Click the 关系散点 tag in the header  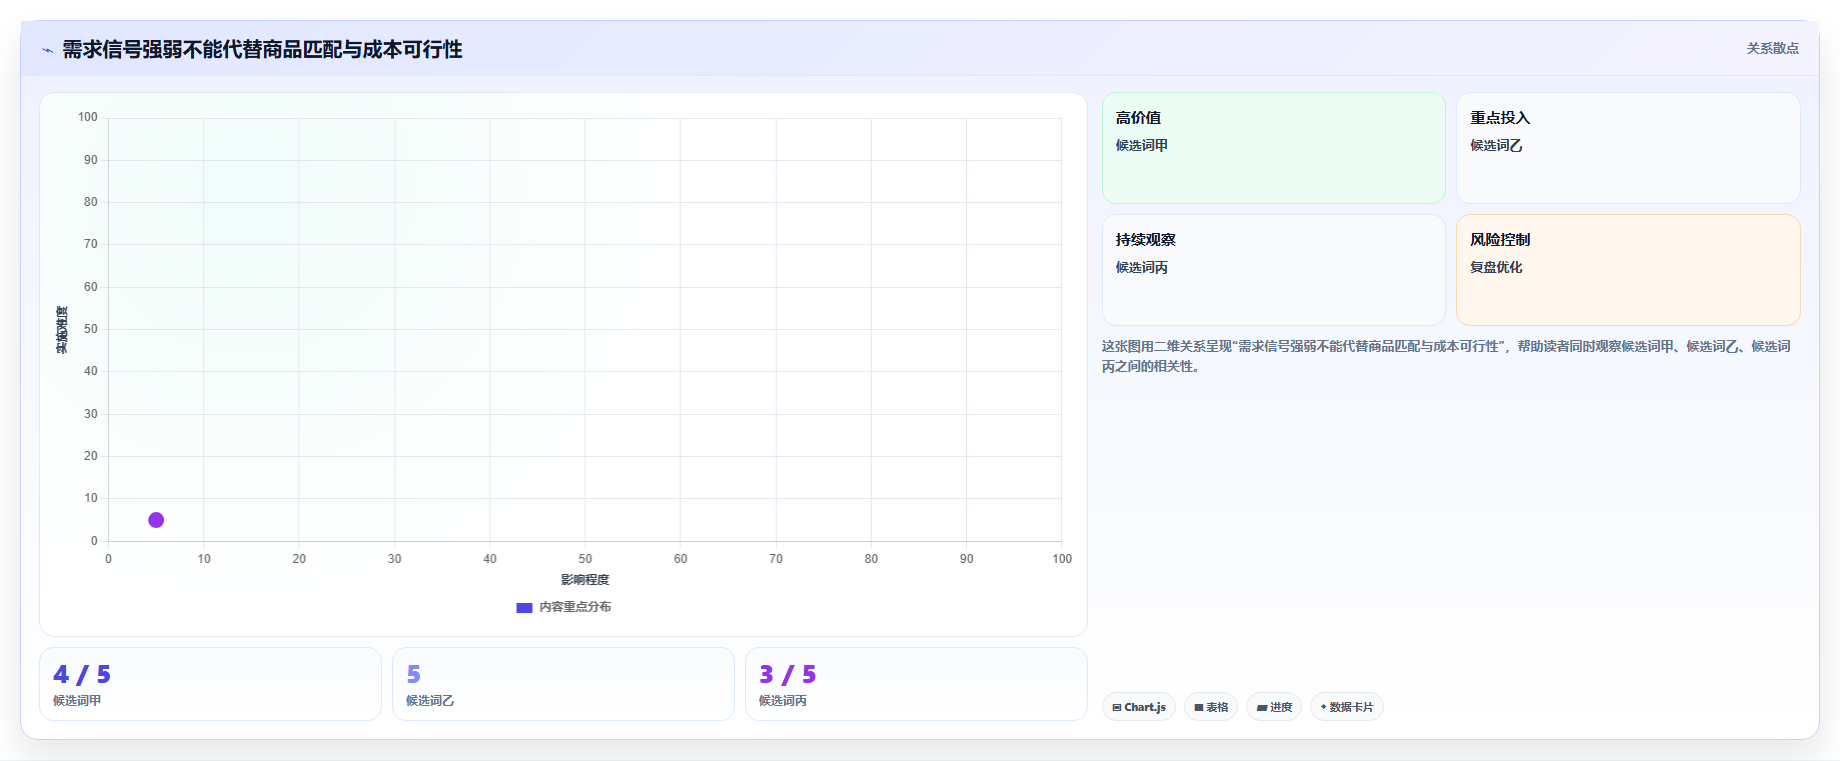(1772, 48)
